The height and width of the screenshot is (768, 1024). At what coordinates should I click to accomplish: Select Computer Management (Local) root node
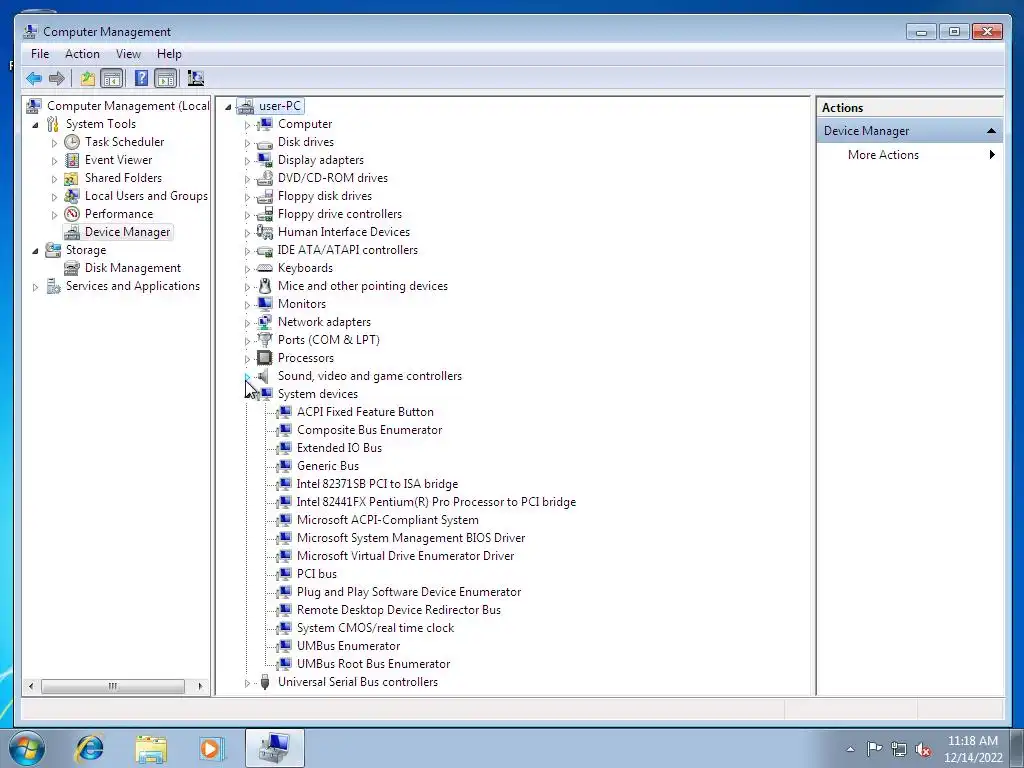pos(128,106)
